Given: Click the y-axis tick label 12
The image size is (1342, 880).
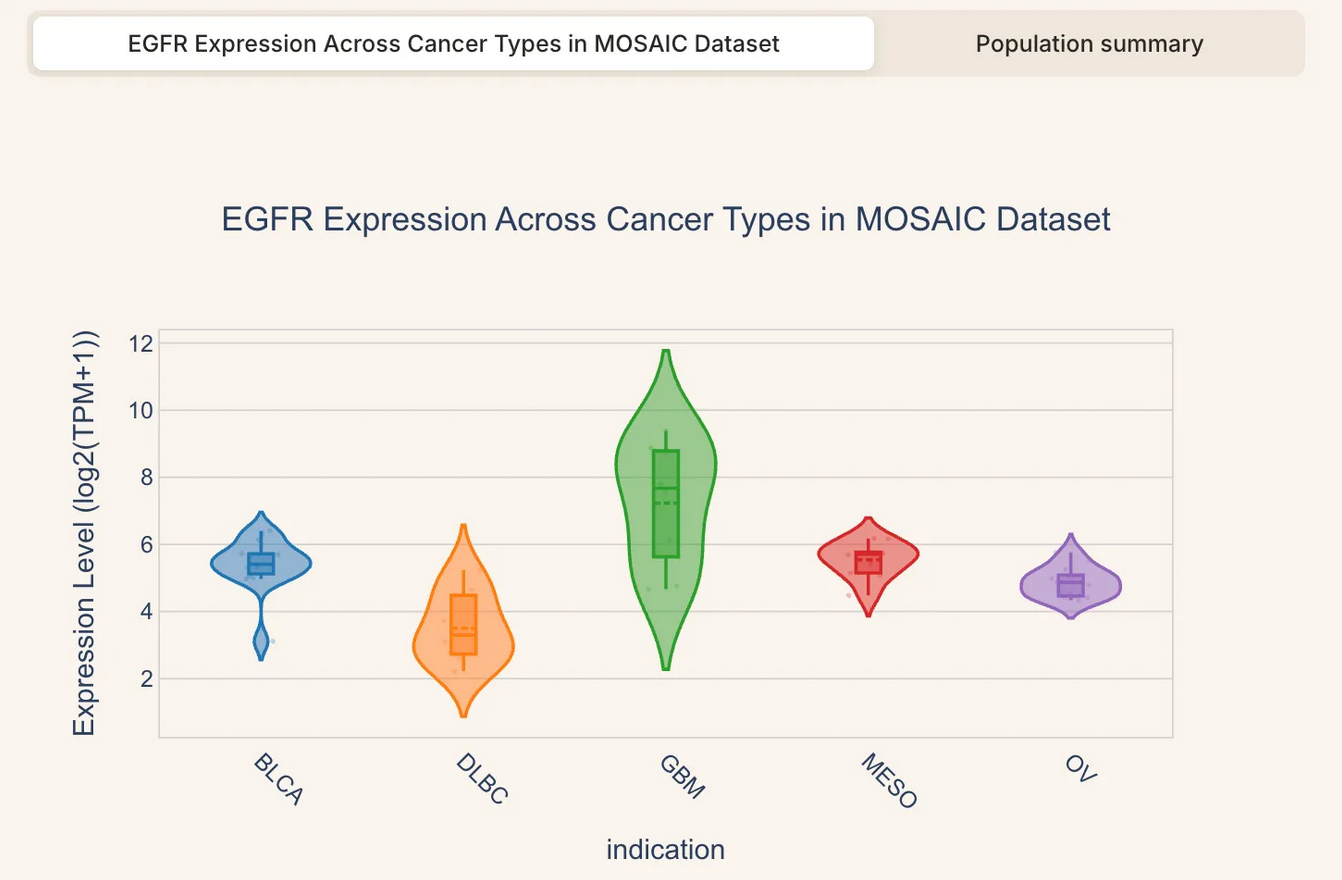Looking at the screenshot, I should coord(139,343).
